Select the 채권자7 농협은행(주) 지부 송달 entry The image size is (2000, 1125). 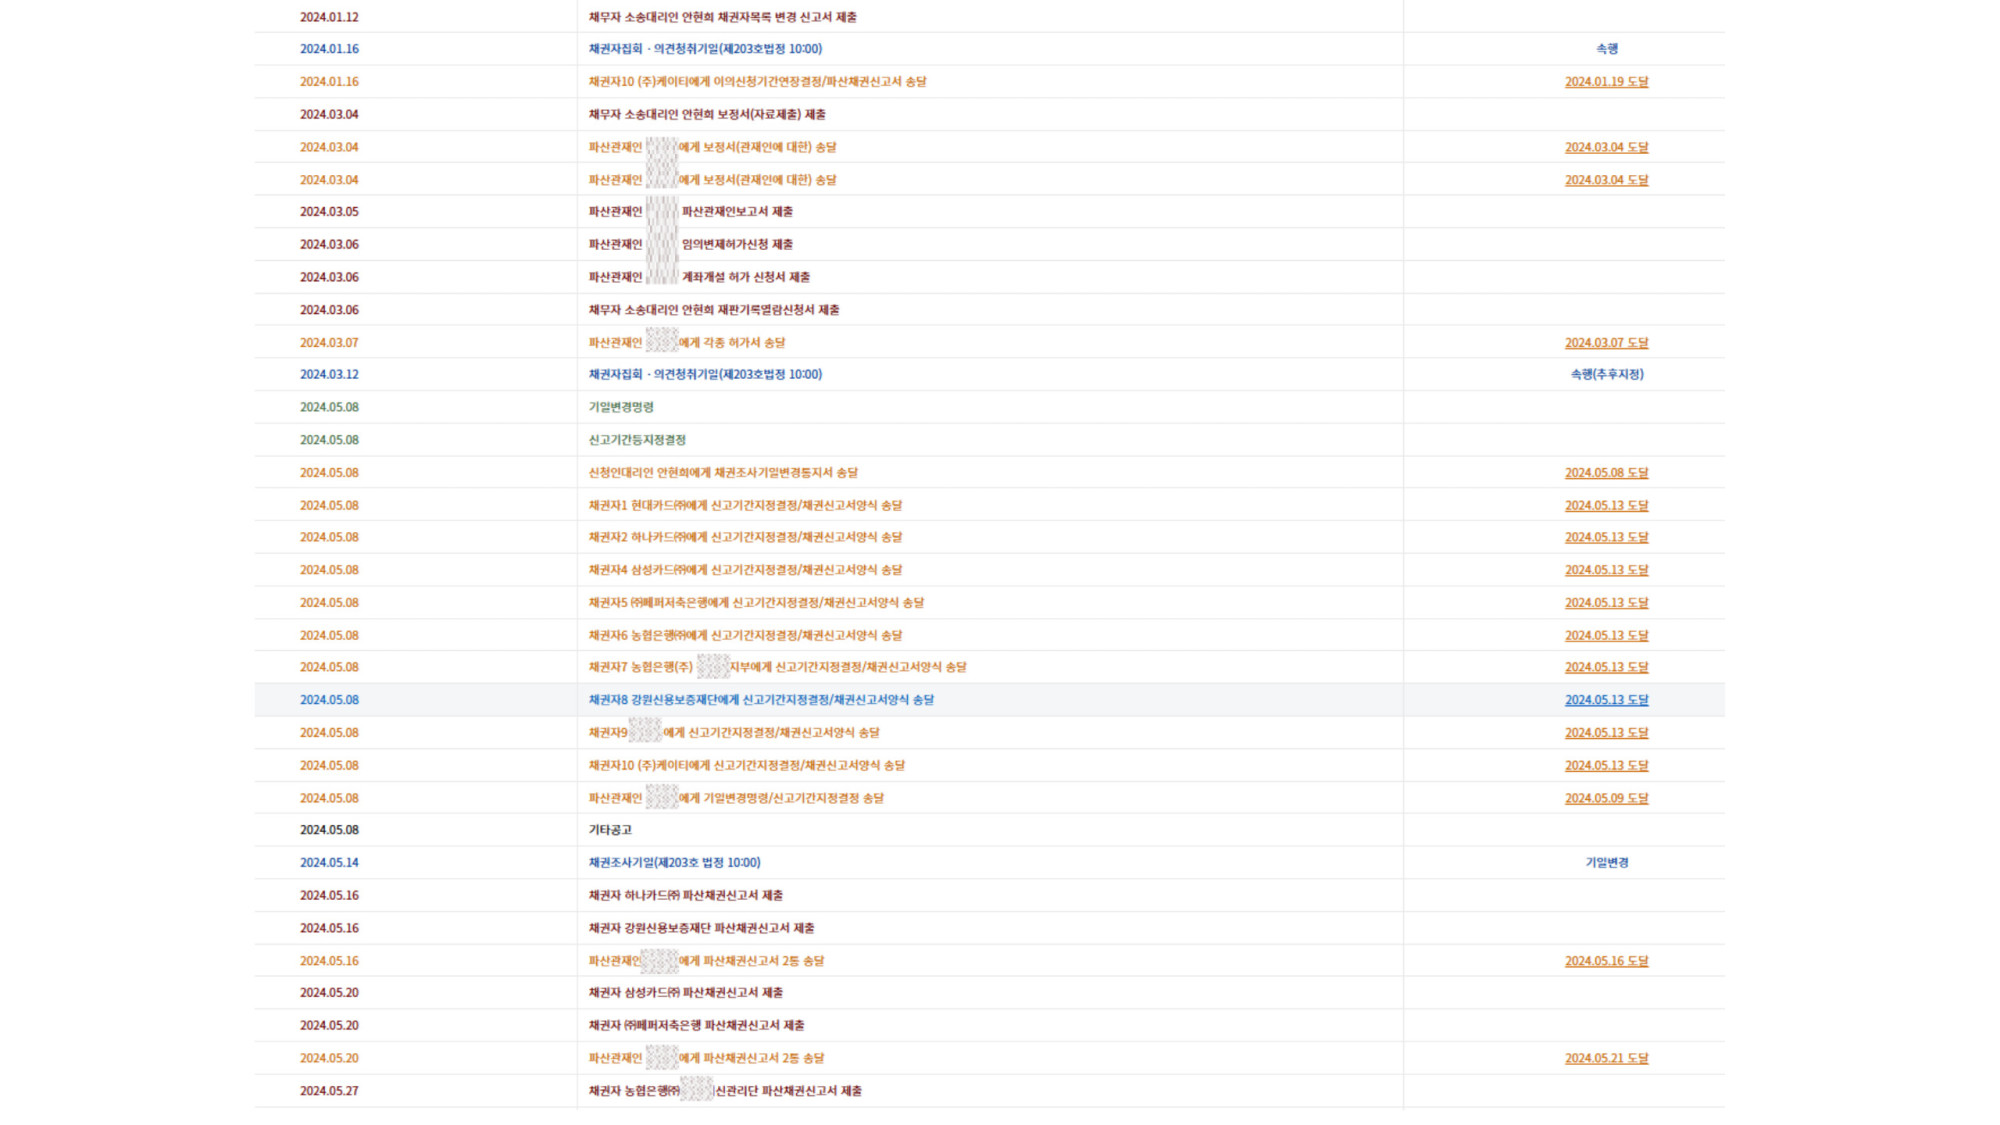tap(777, 667)
